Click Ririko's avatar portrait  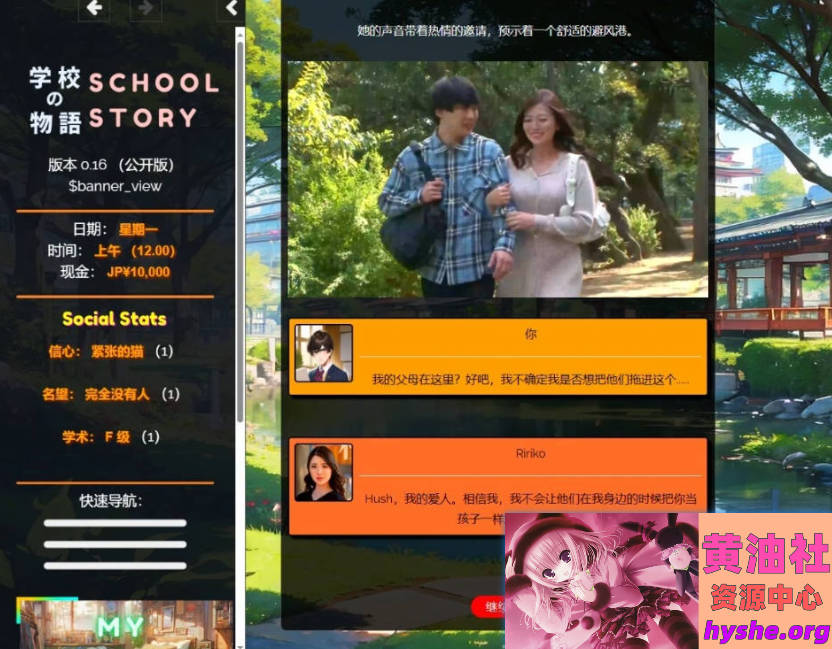tap(323, 472)
